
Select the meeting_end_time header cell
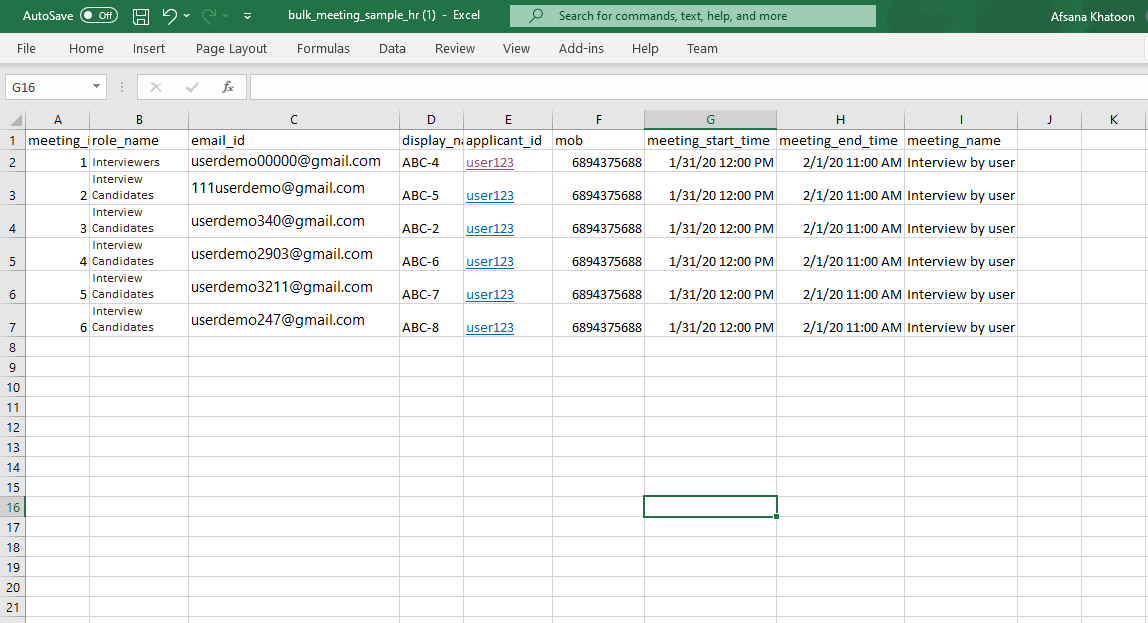[x=840, y=141]
